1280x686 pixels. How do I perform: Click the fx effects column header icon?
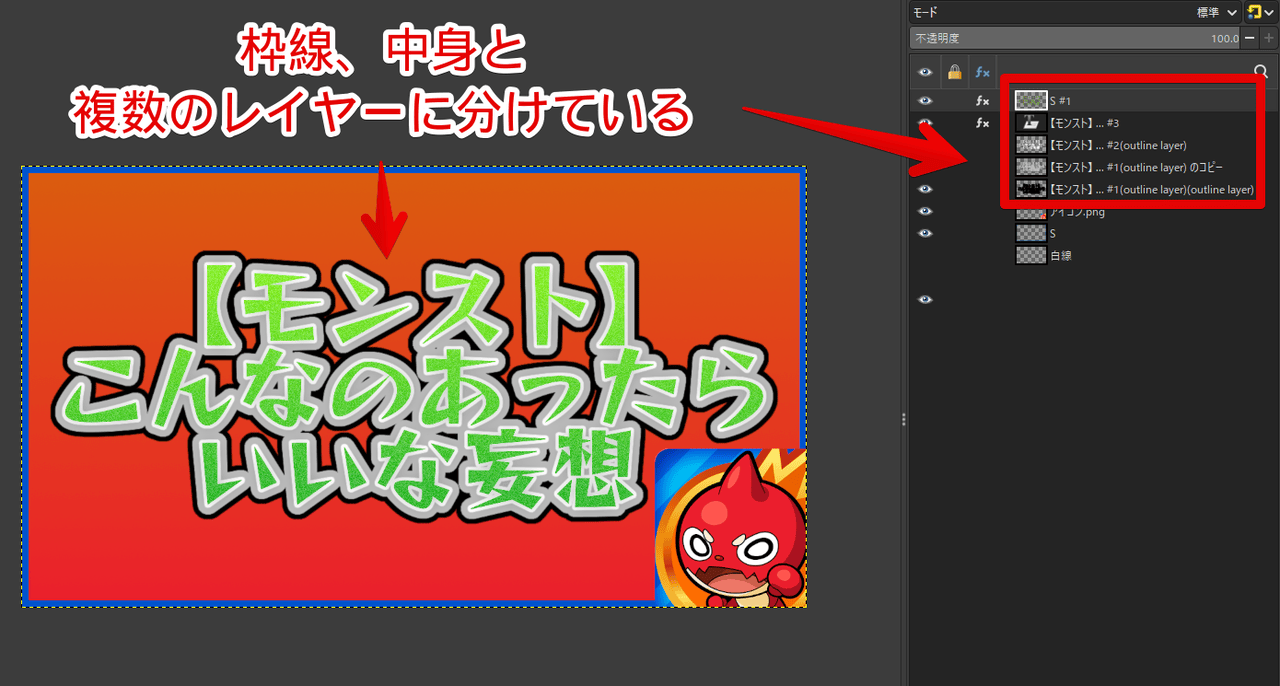click(983, 72)
